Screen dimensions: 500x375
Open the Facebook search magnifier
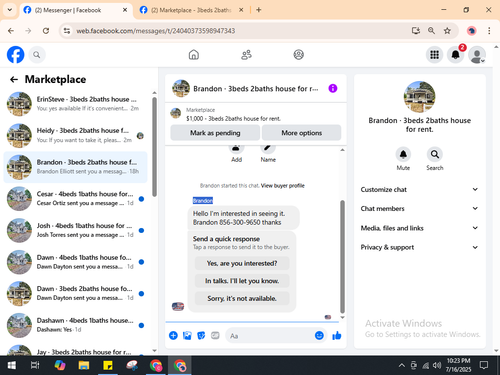[x=37, y=55]
